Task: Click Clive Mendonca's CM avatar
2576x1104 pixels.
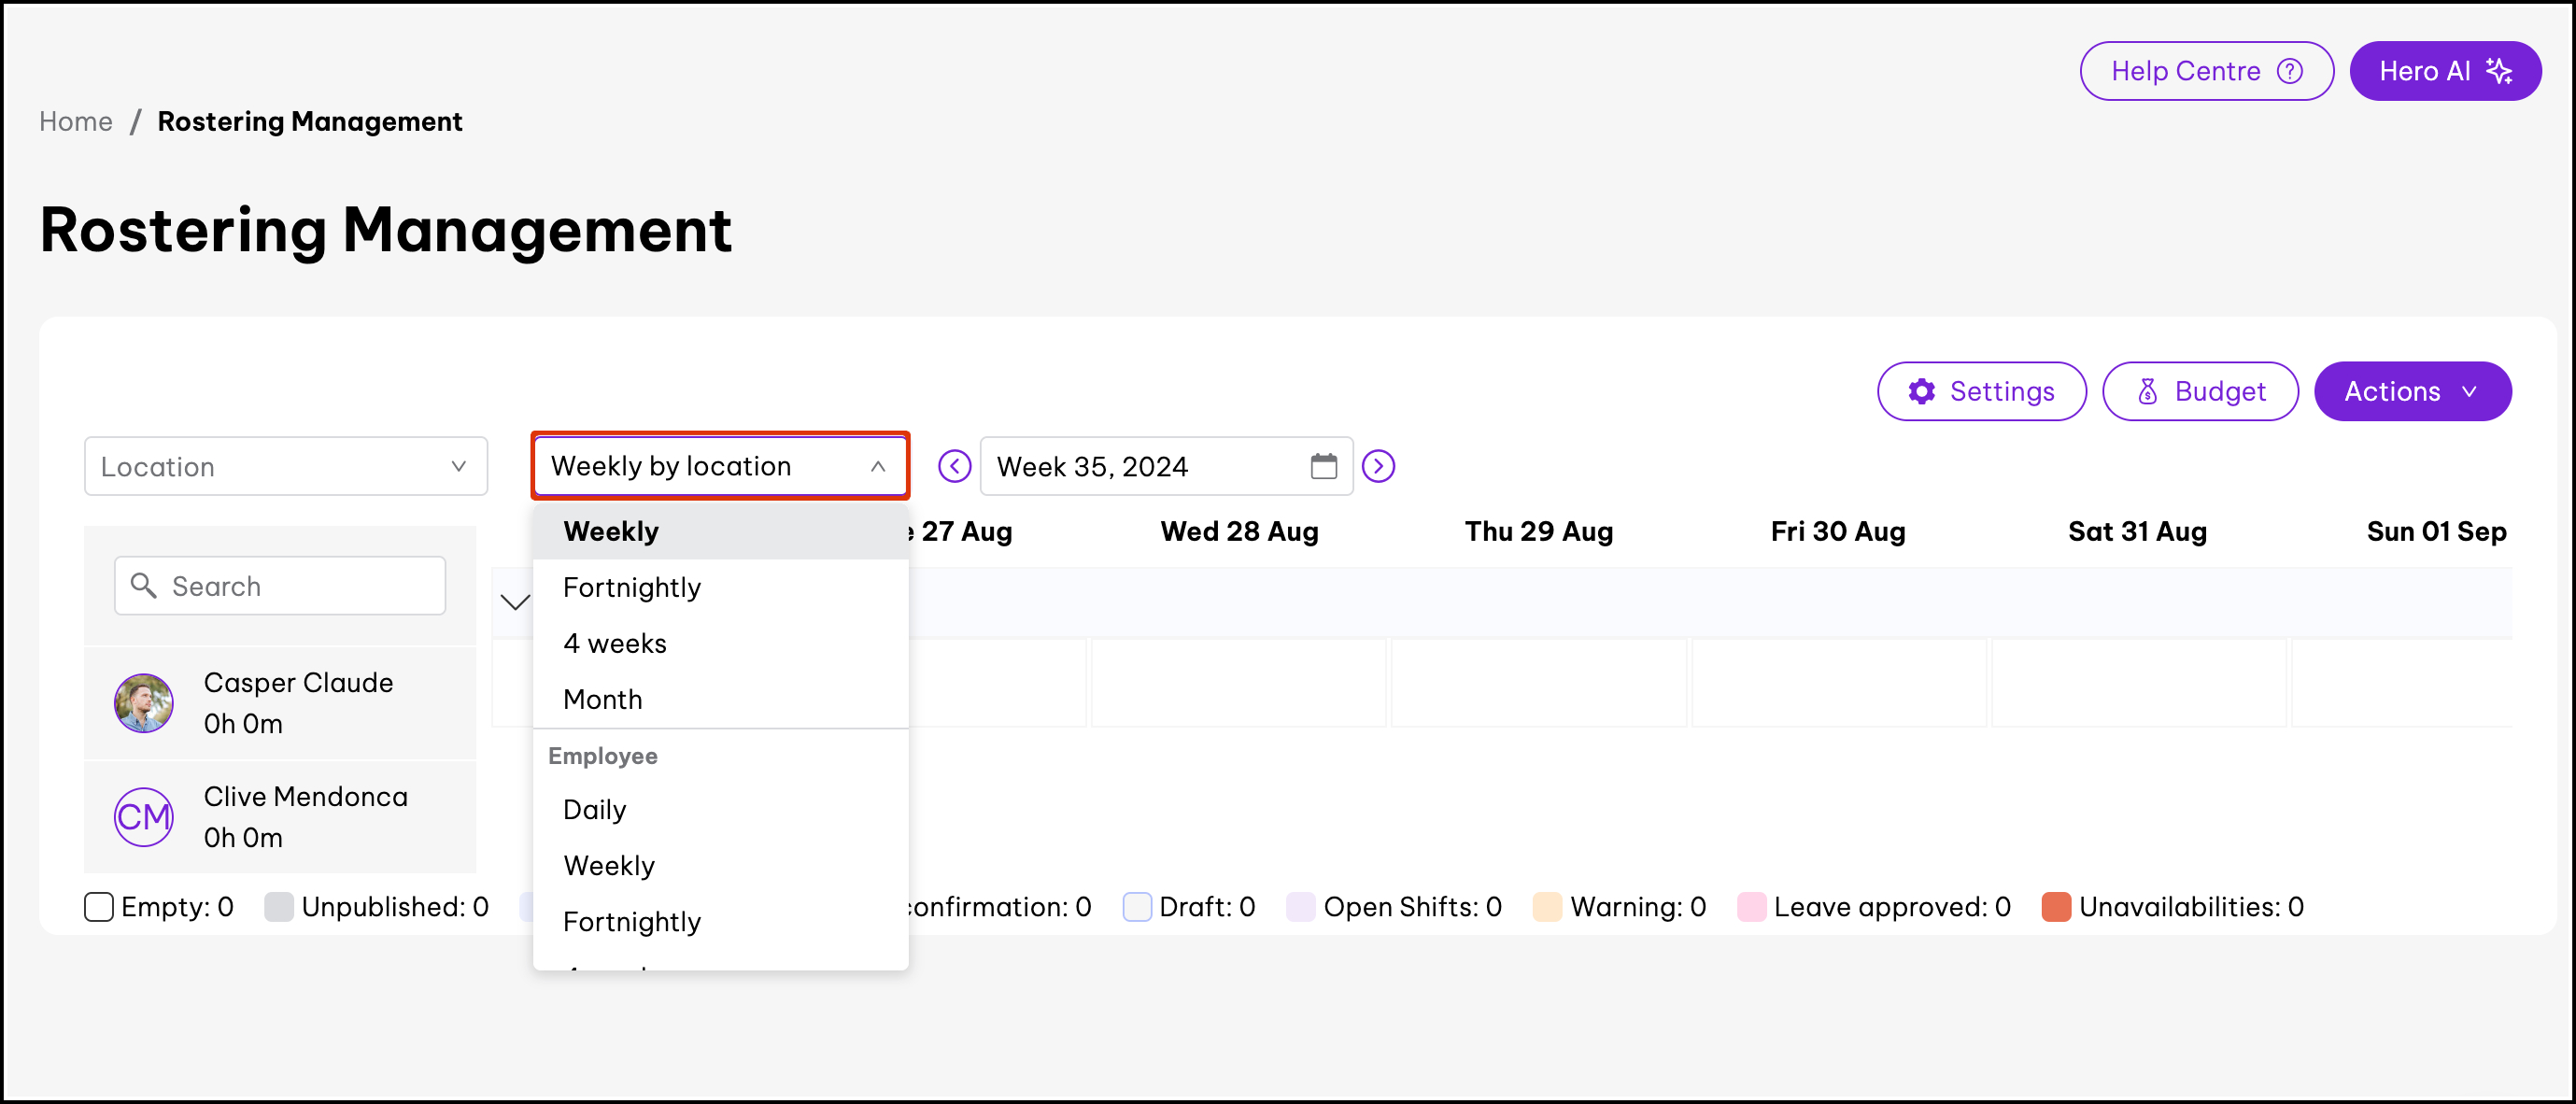Action: [143, 817]
